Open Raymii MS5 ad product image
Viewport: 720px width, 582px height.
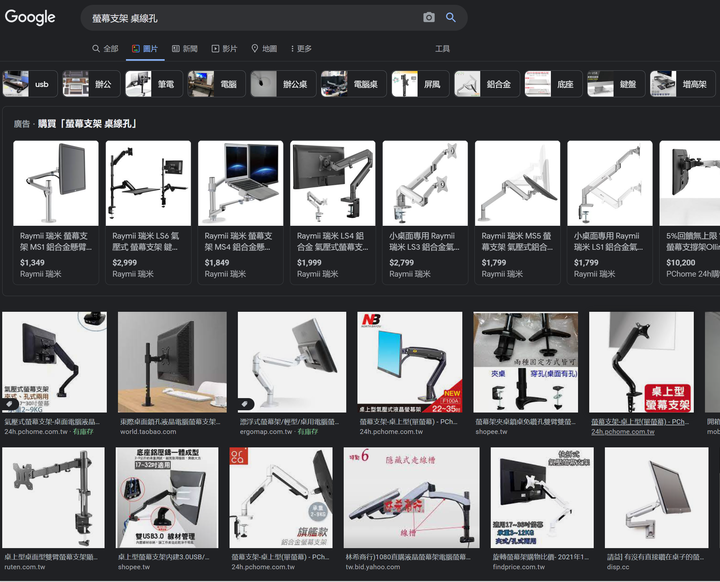click(x=518, y=183)
